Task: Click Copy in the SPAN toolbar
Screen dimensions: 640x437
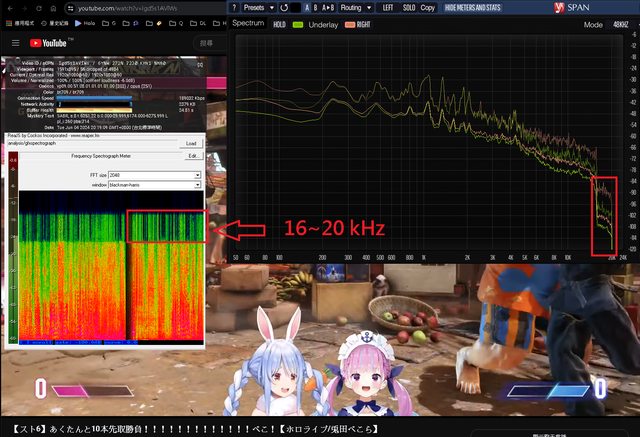Action: 427,7
